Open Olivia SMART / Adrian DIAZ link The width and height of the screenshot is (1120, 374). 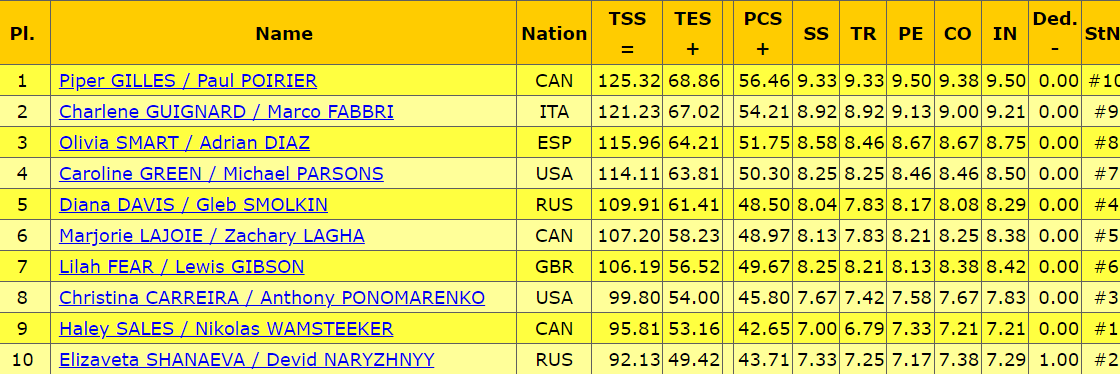(184, 143)
